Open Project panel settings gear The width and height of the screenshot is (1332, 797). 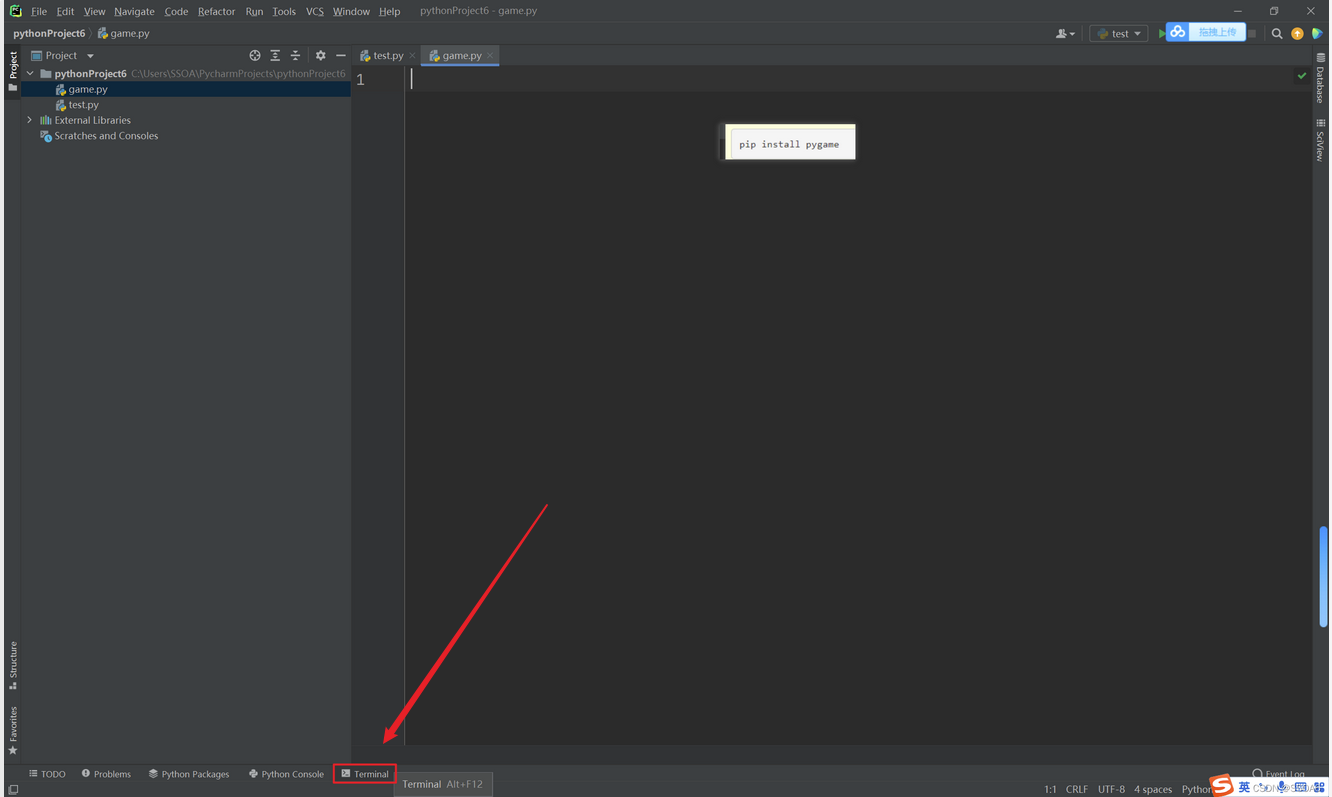(320, 56)
